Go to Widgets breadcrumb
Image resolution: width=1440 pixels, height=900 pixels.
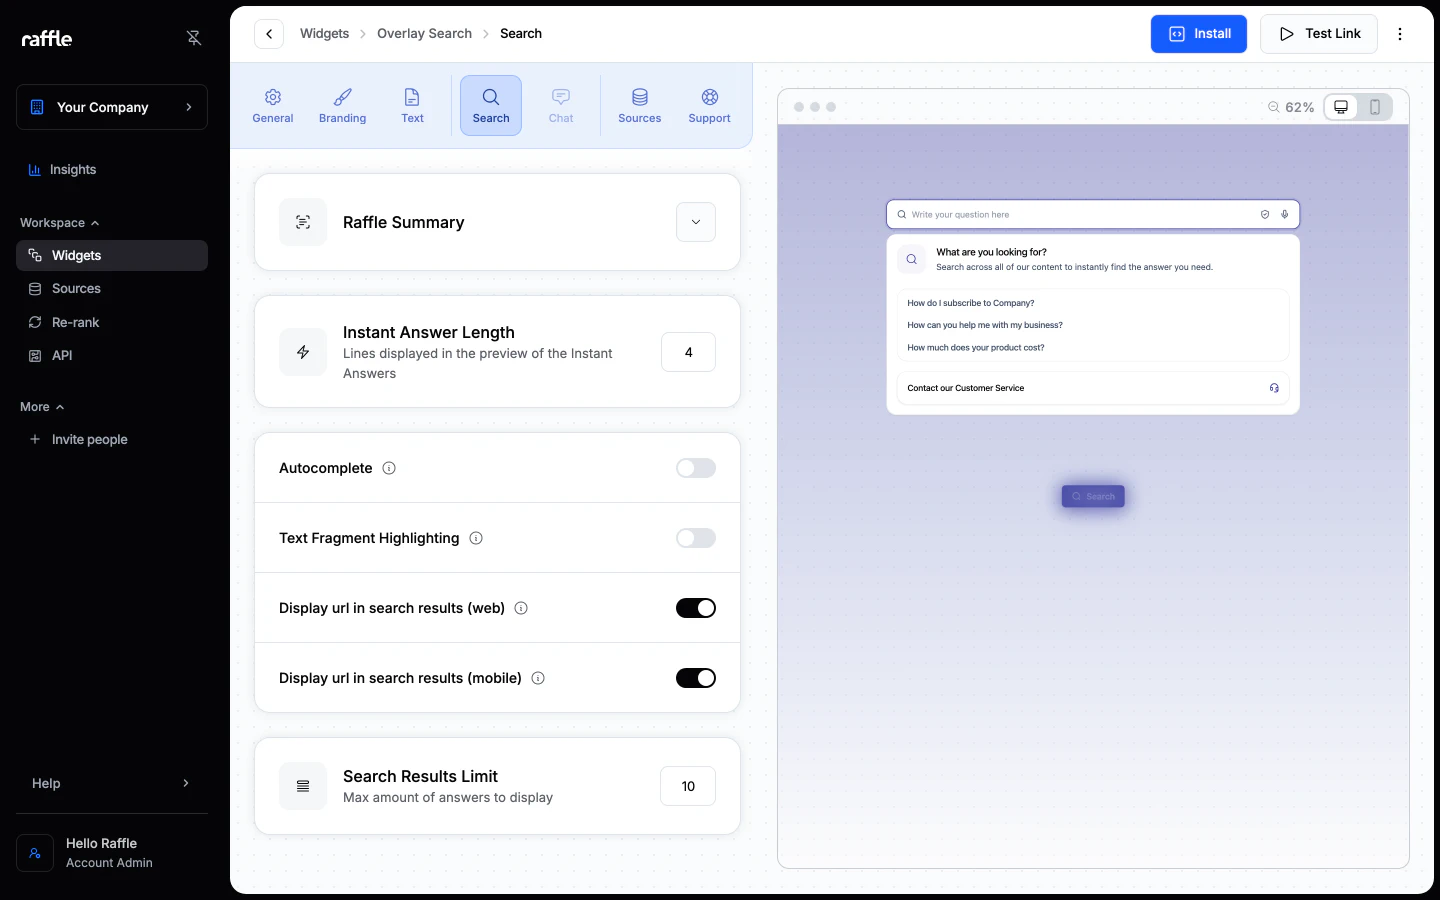tap(325, 34)
